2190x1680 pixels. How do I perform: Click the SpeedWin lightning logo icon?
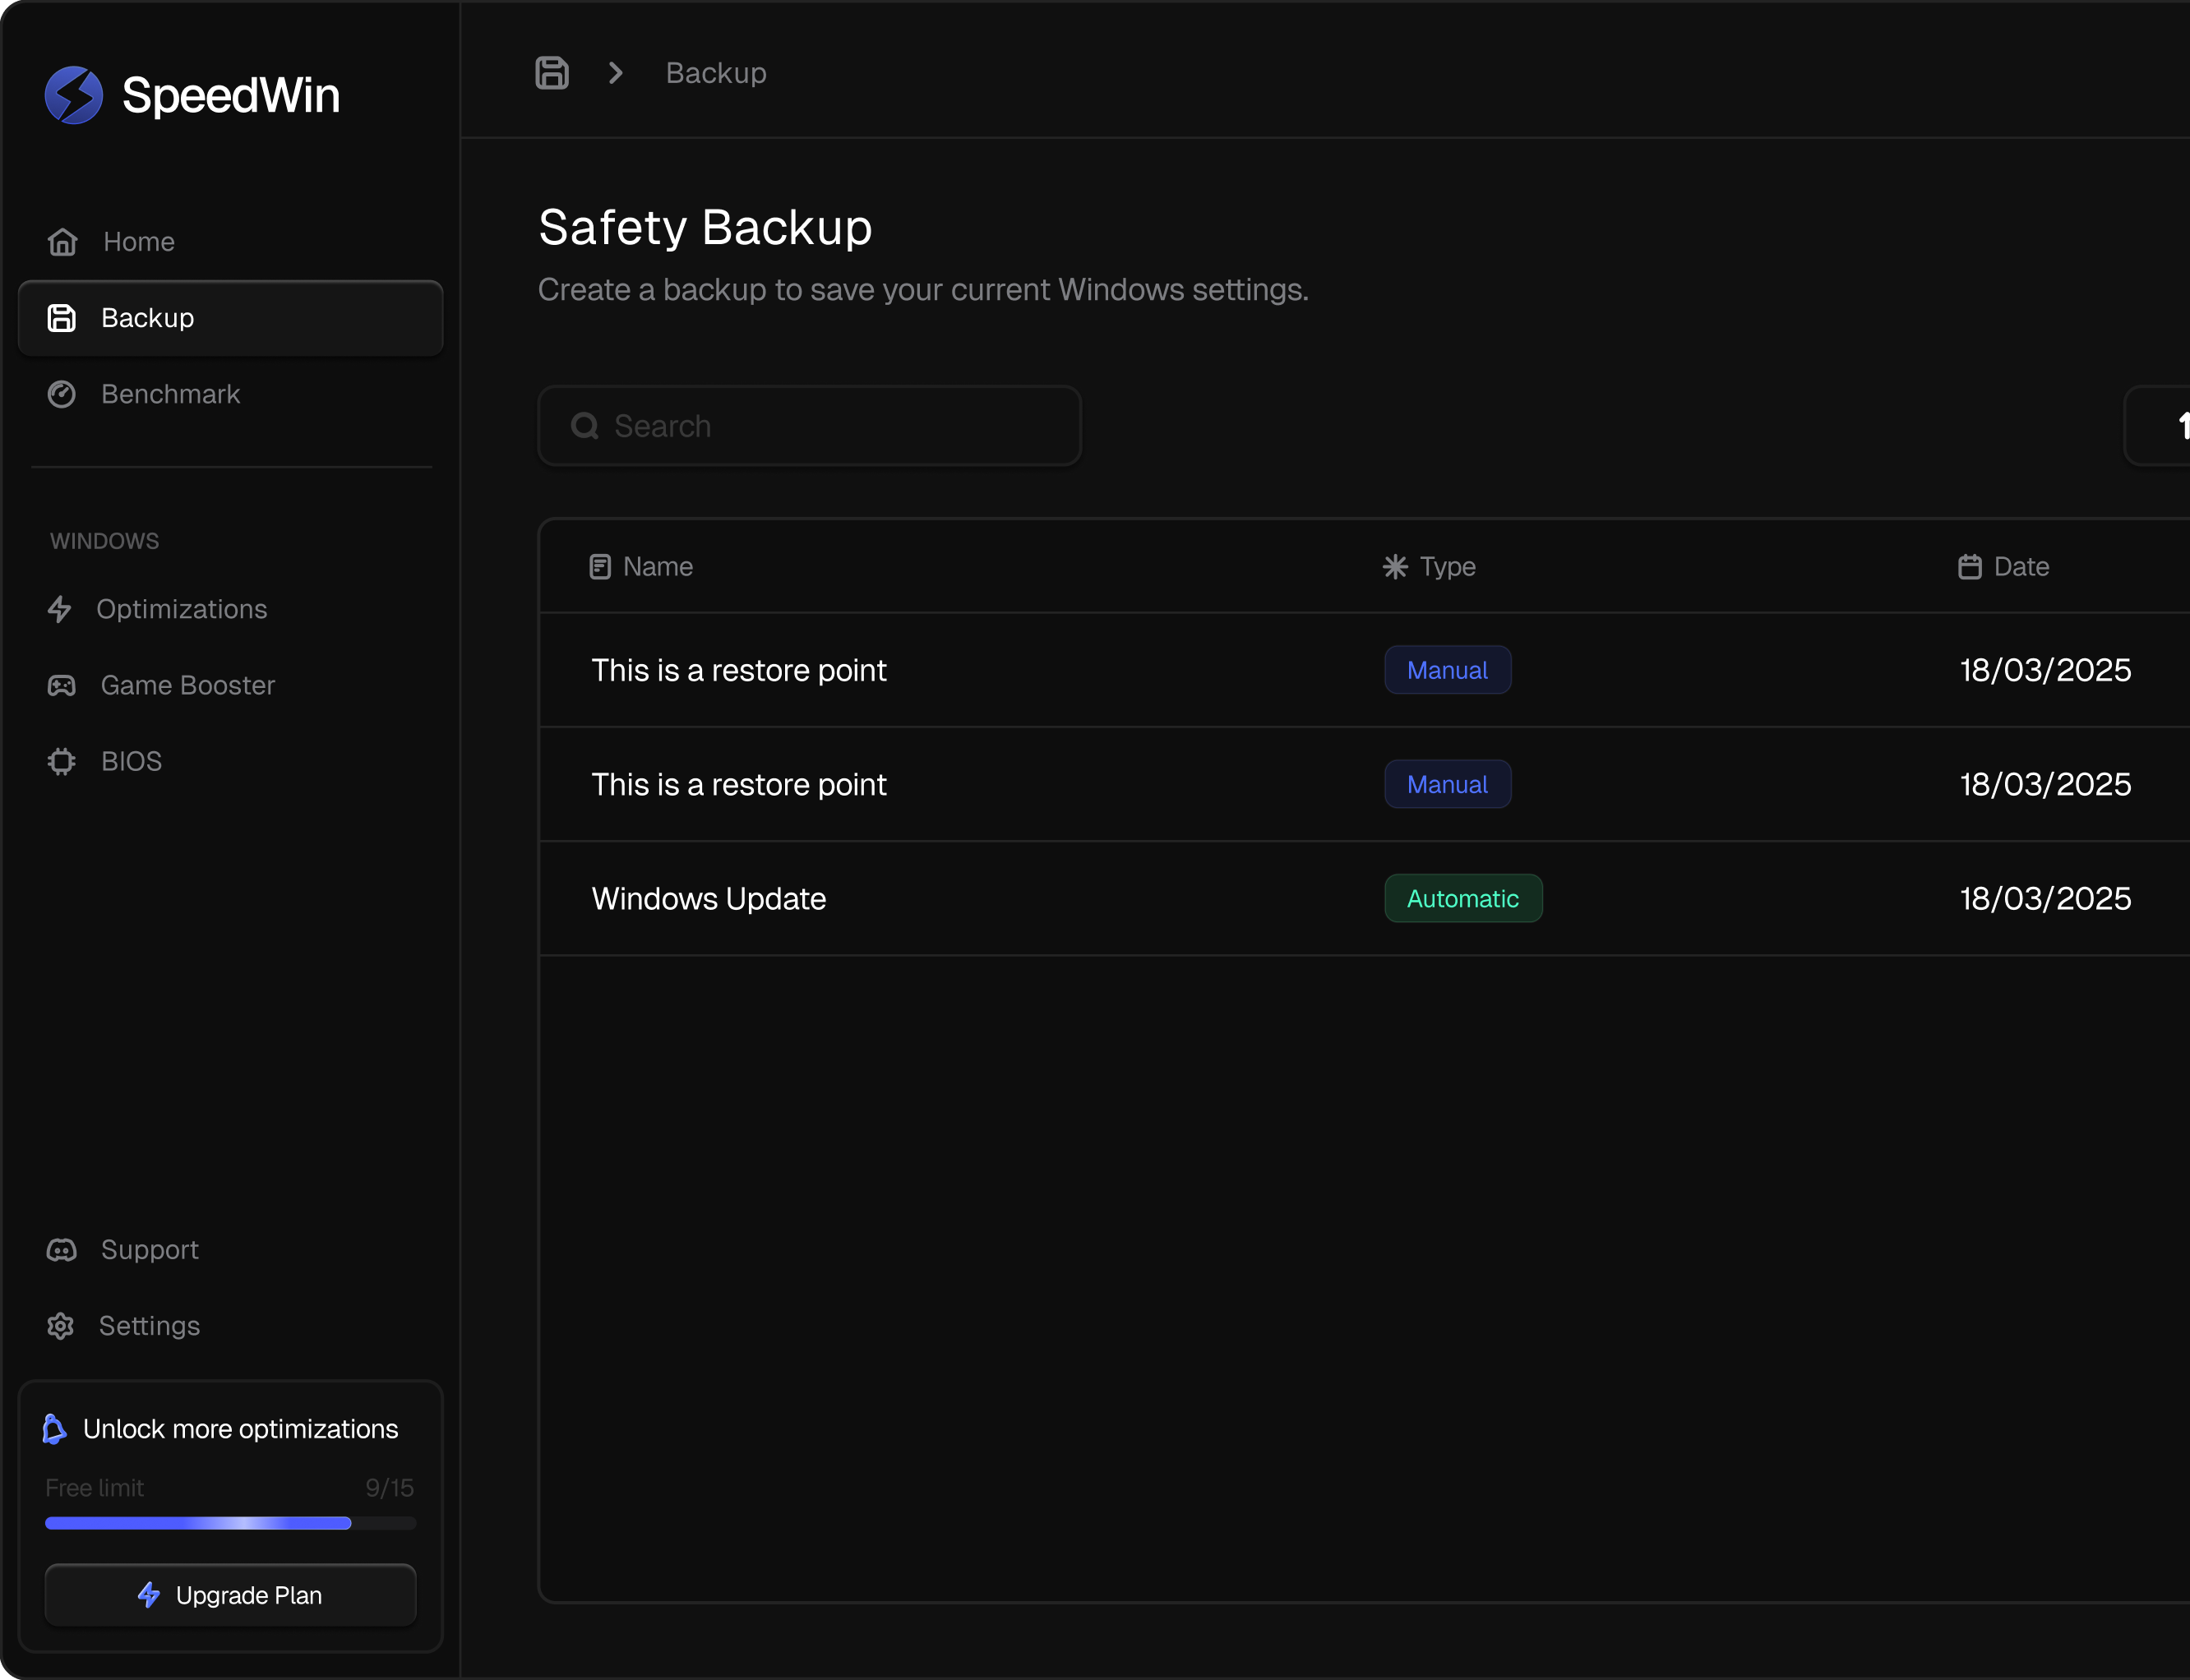[x=74, y=95]
